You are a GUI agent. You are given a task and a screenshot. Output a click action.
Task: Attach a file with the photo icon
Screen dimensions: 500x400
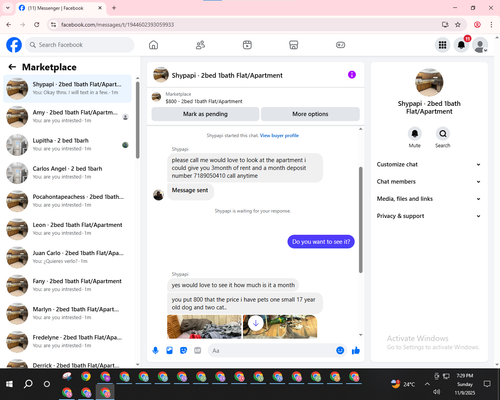[169, 350]
